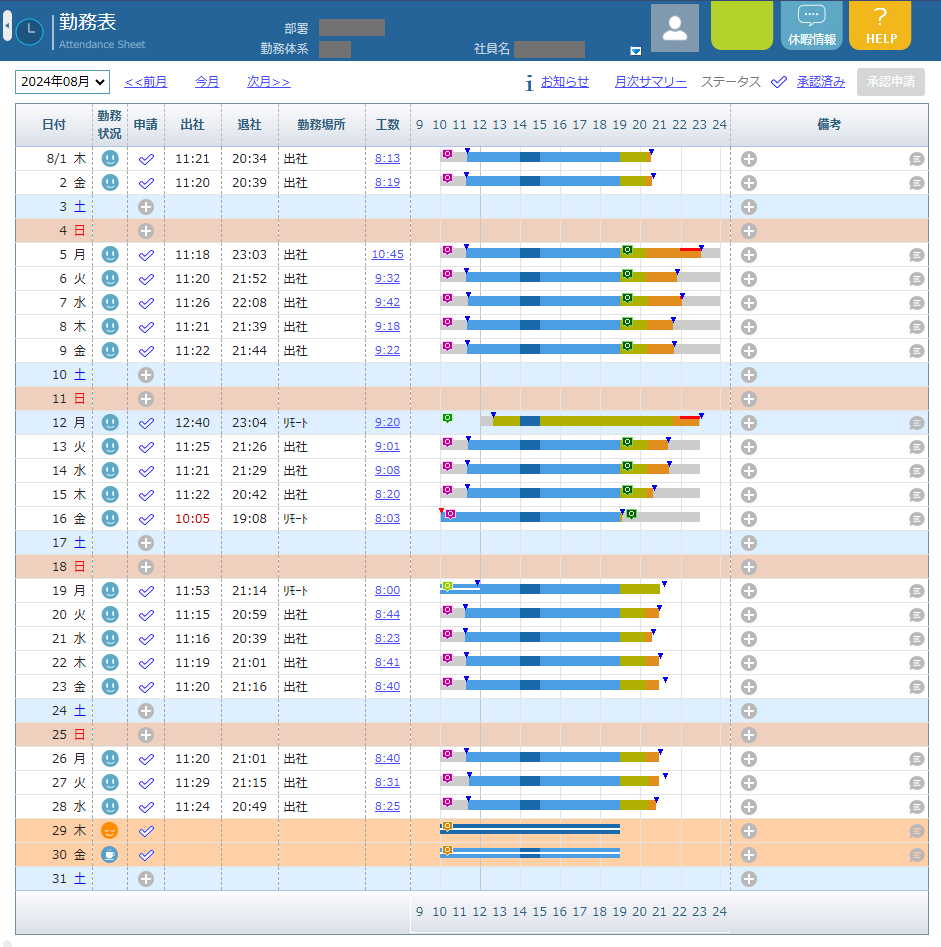The width and height of the screenshot is (941, 947).
Task: Click the smiley status icon for 8/16
Action: pos(110,519)
